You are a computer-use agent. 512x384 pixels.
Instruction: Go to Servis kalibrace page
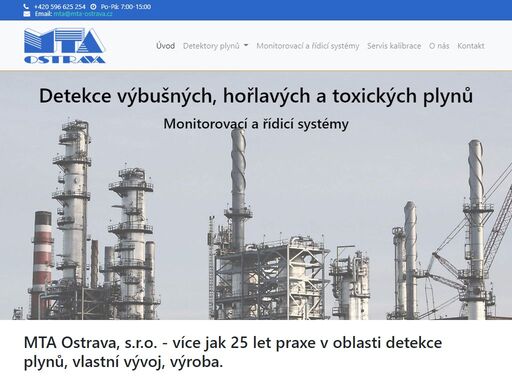tap(394, 46)
